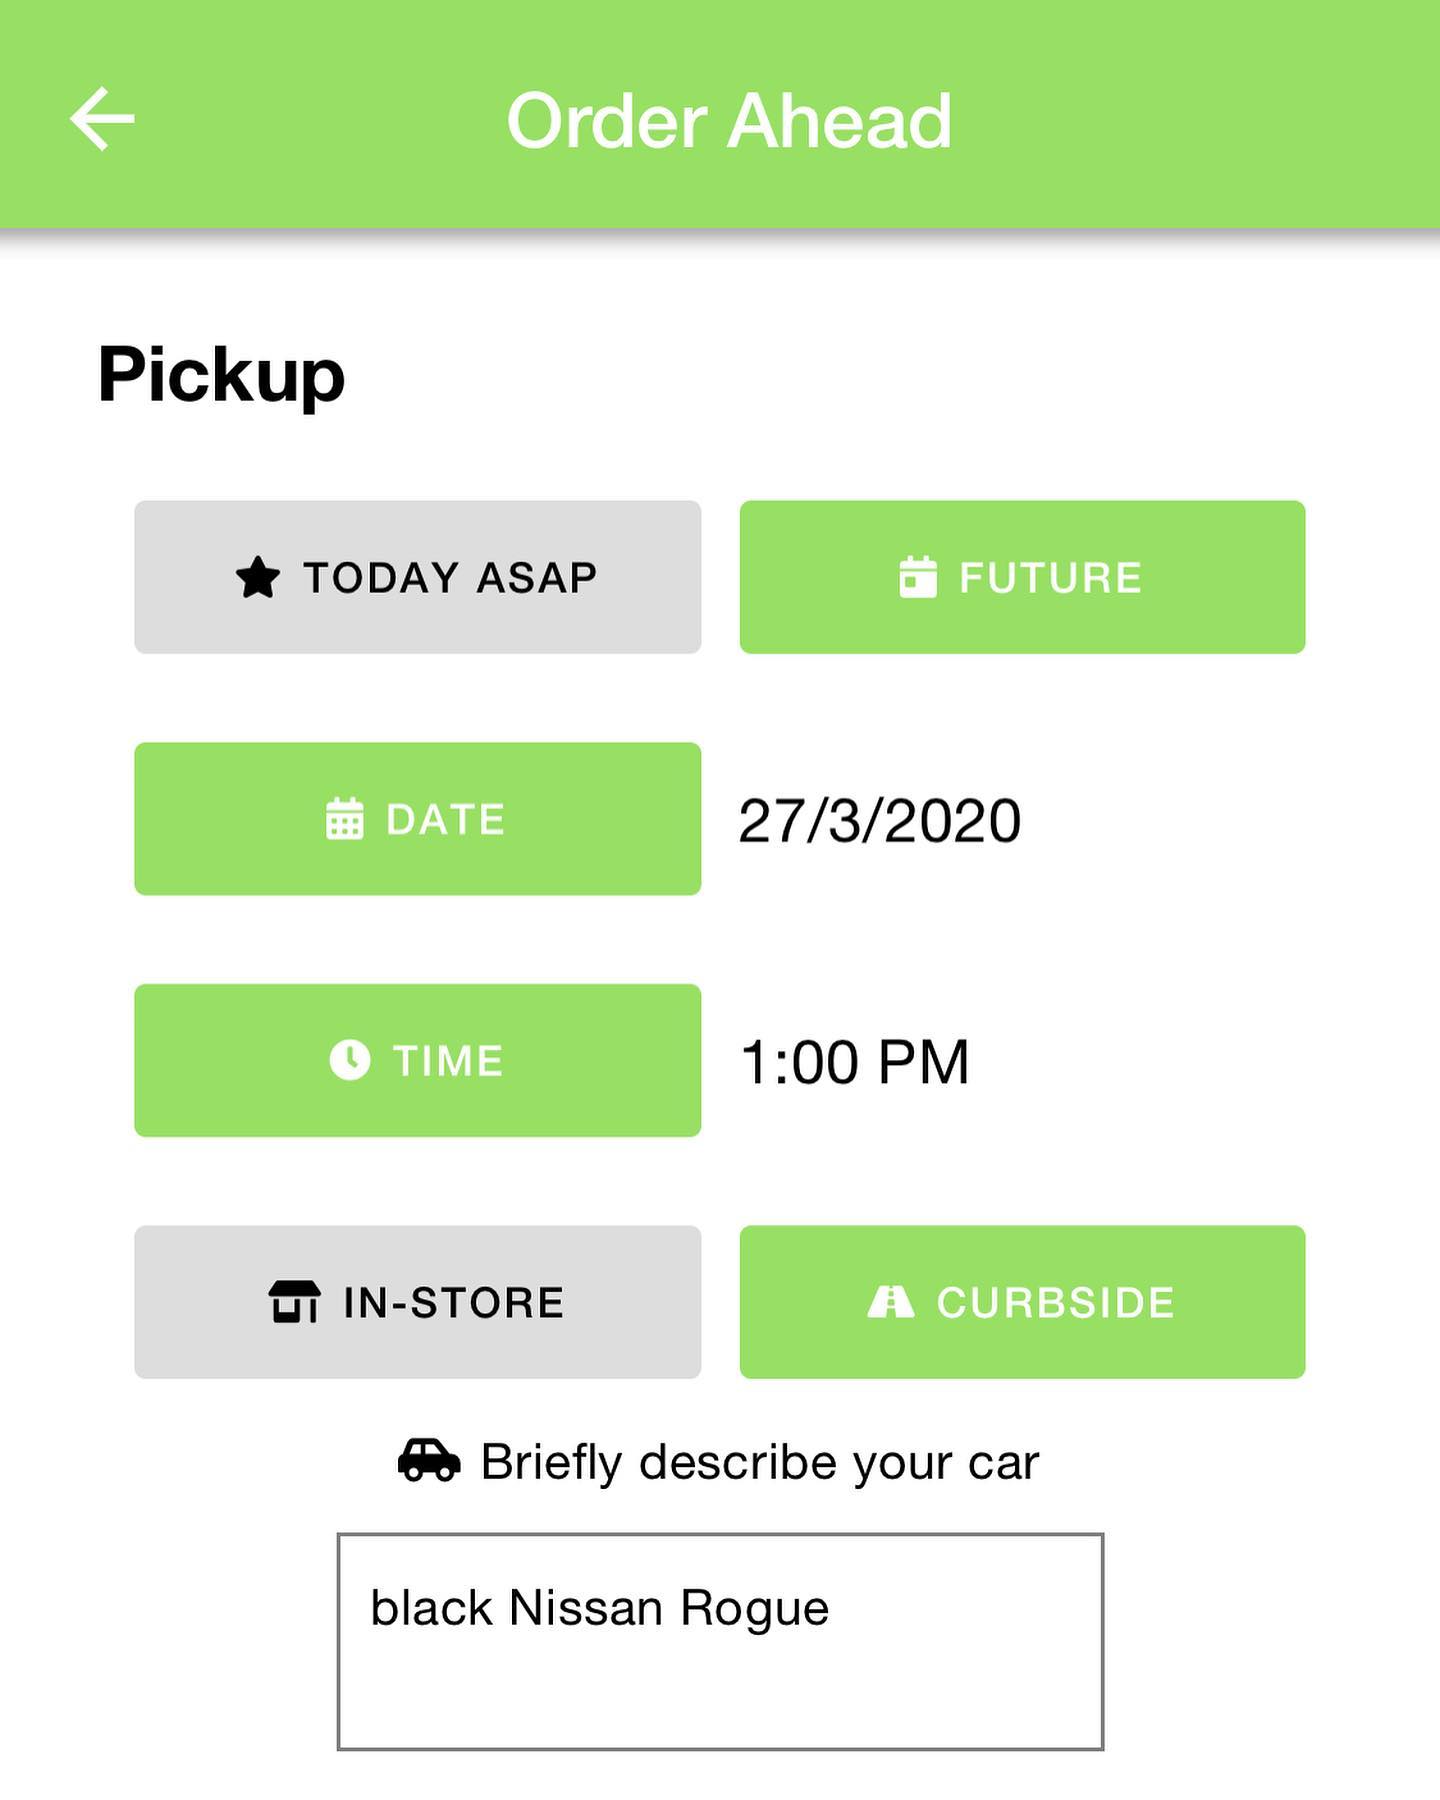Click the storefront icon on In-Store
This screenshot has width=1440, height=1800.
294,1302
